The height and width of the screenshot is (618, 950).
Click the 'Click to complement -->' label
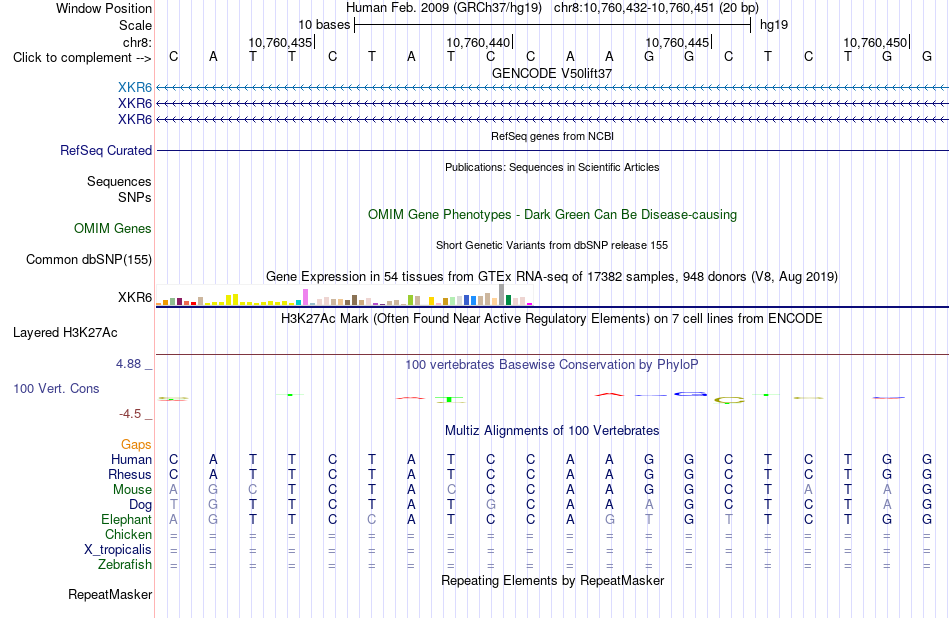tap(82, 58)
